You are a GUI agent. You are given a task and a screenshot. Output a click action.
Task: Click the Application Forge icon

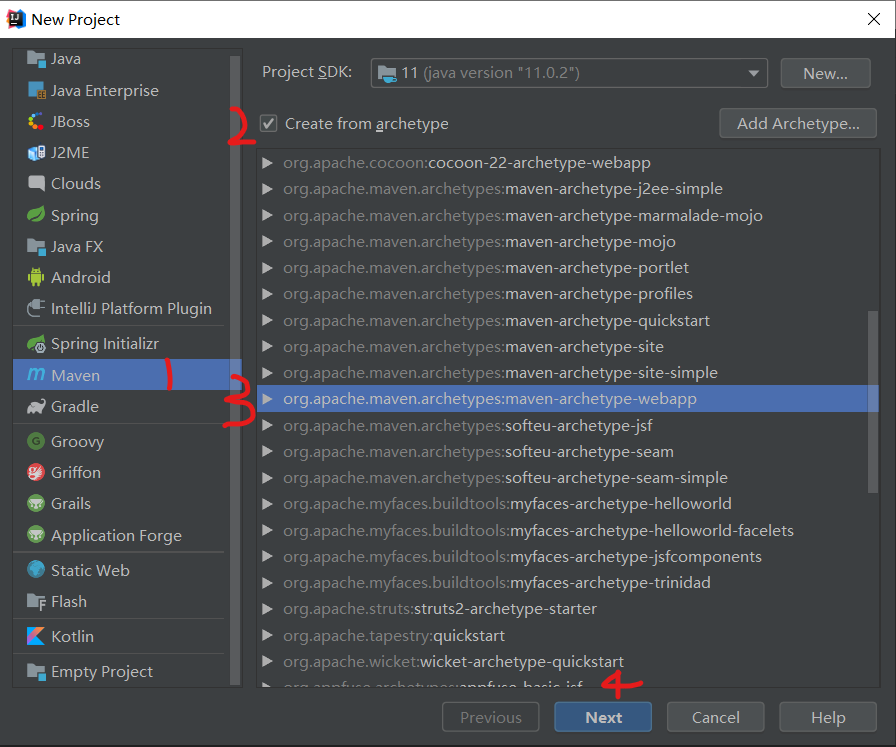point(36,535)
